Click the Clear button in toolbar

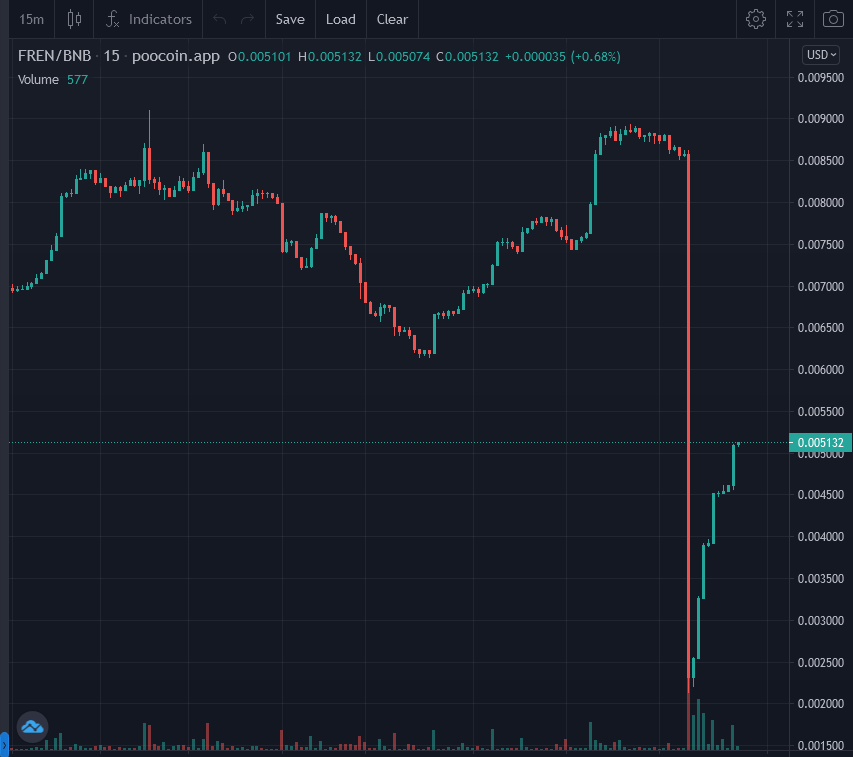[392, 20]
